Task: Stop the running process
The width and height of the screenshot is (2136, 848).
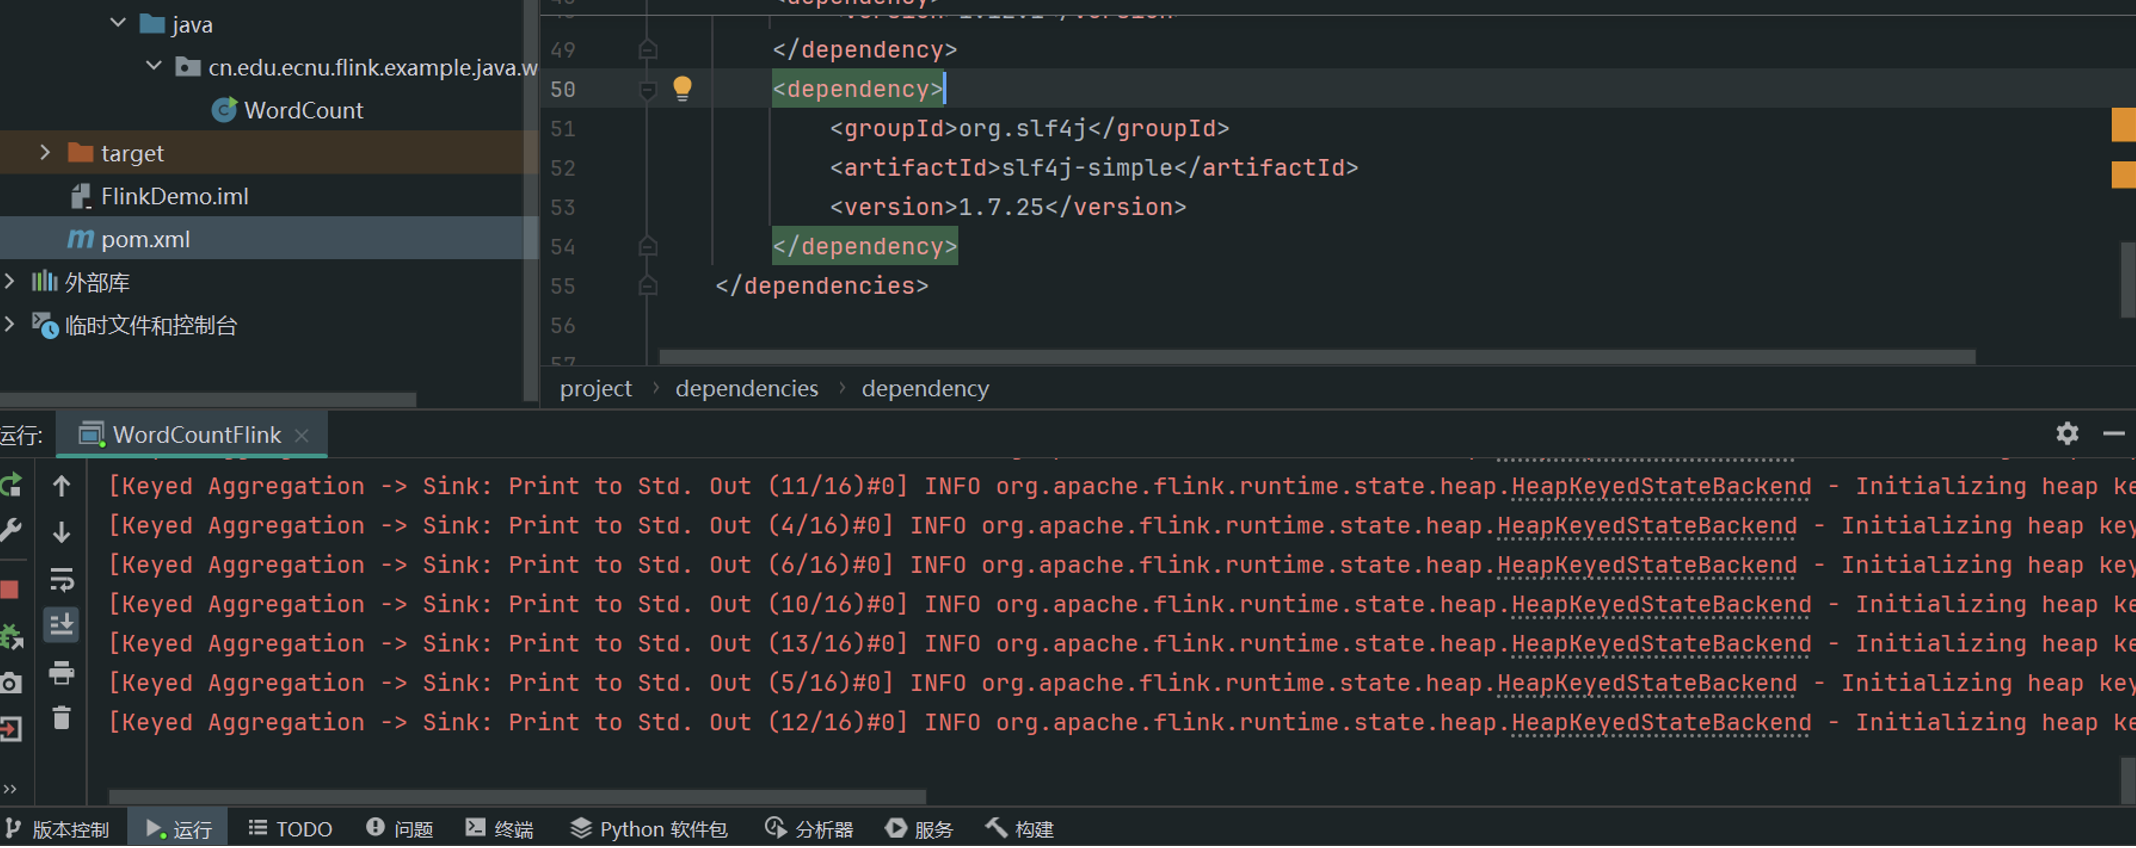Action: pos(10,590)
